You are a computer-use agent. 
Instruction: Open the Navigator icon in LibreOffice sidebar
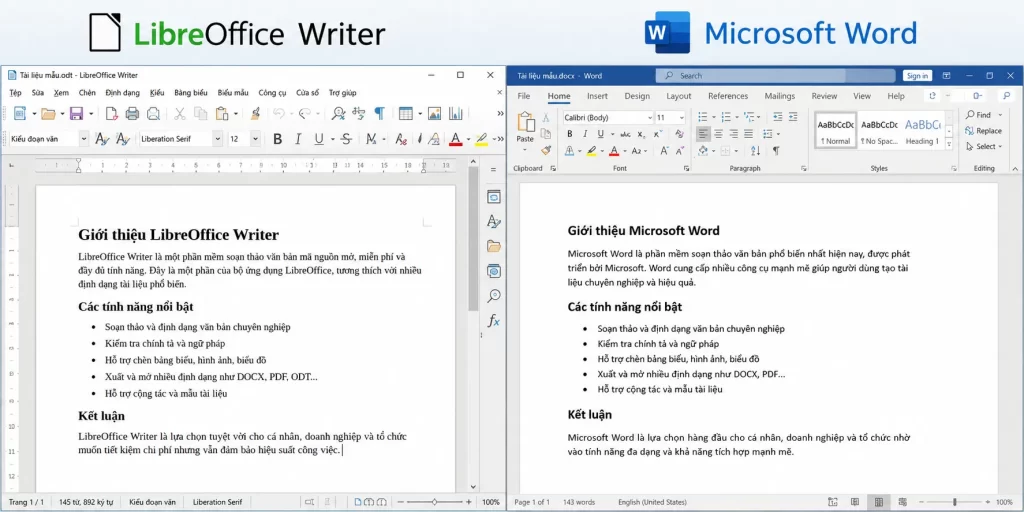click(x=494, y=296)
